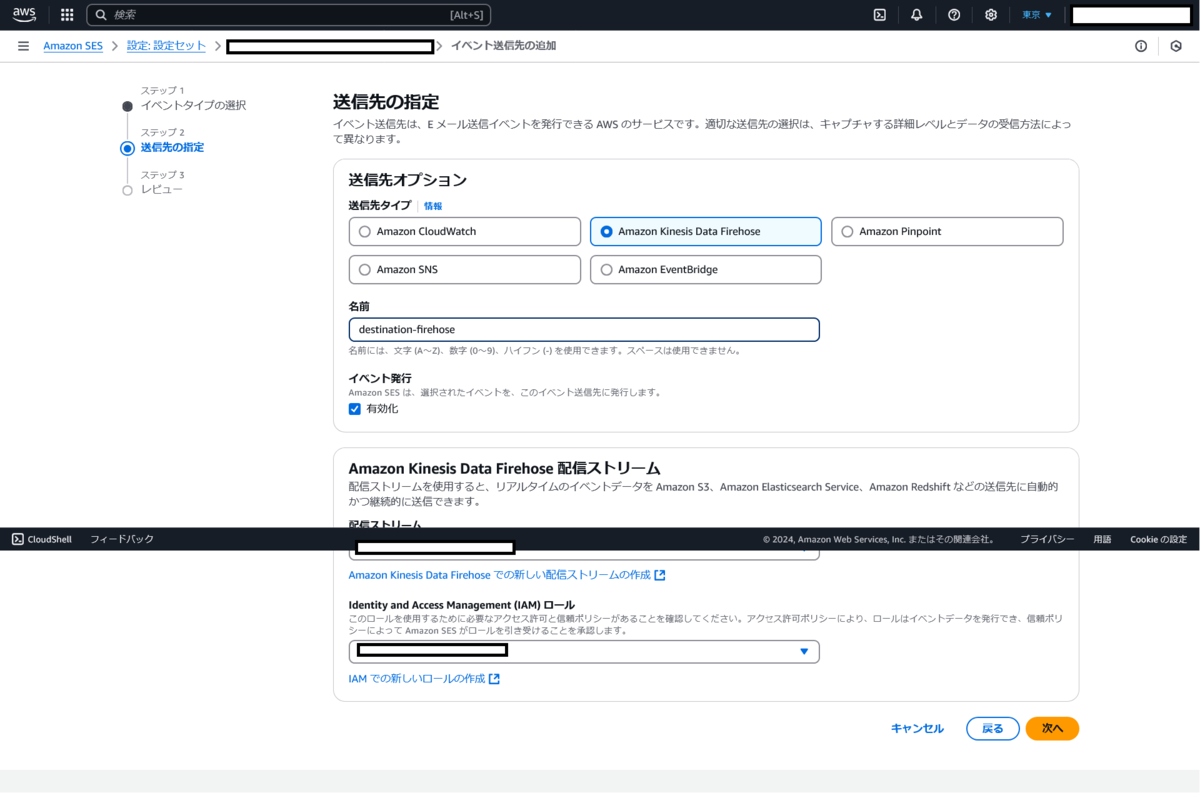Select Amazon Pinpoint destination type
1200x793 pixels.
point(947,231)
